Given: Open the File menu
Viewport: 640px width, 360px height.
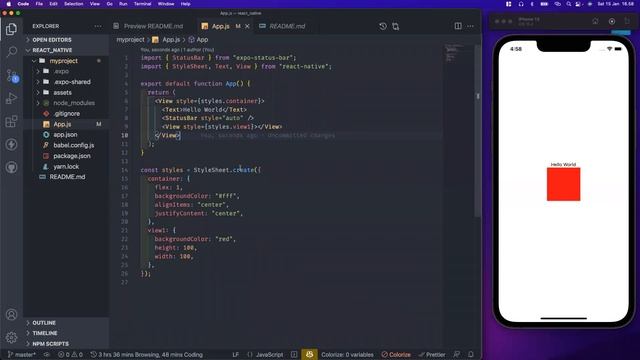Looking at the screenshot, I should point(39,4).
